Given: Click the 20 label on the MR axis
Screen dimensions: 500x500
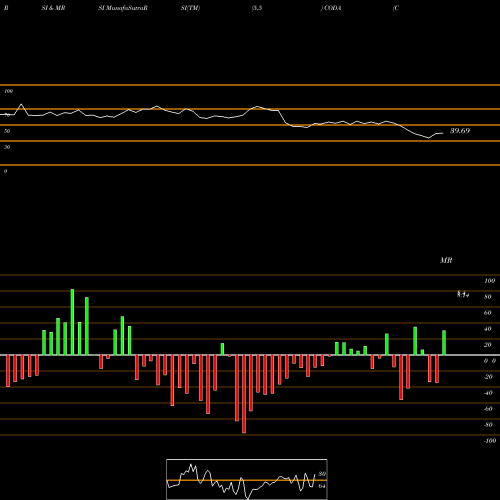Looking at the screenshot, I should [x=488, y=345].
